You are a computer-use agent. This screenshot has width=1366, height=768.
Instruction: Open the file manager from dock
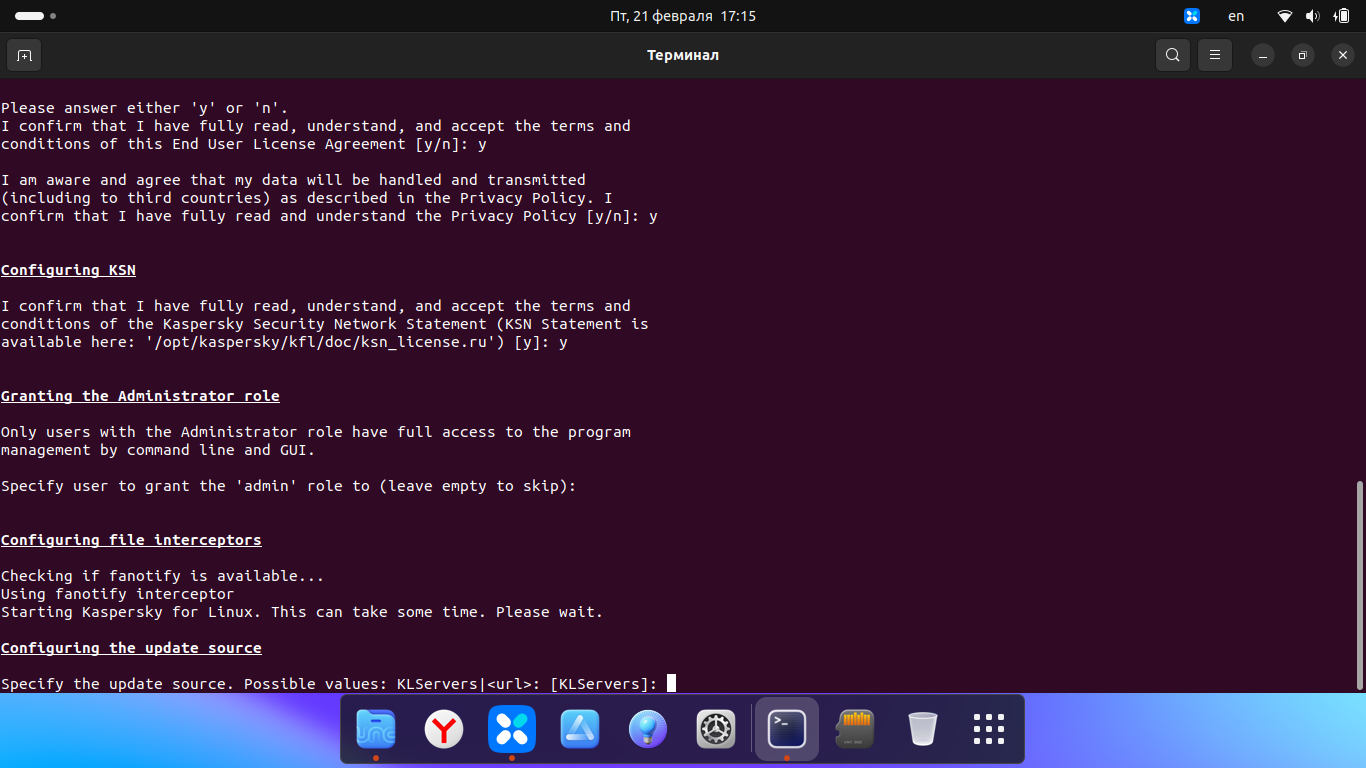[x=376, y=729]
